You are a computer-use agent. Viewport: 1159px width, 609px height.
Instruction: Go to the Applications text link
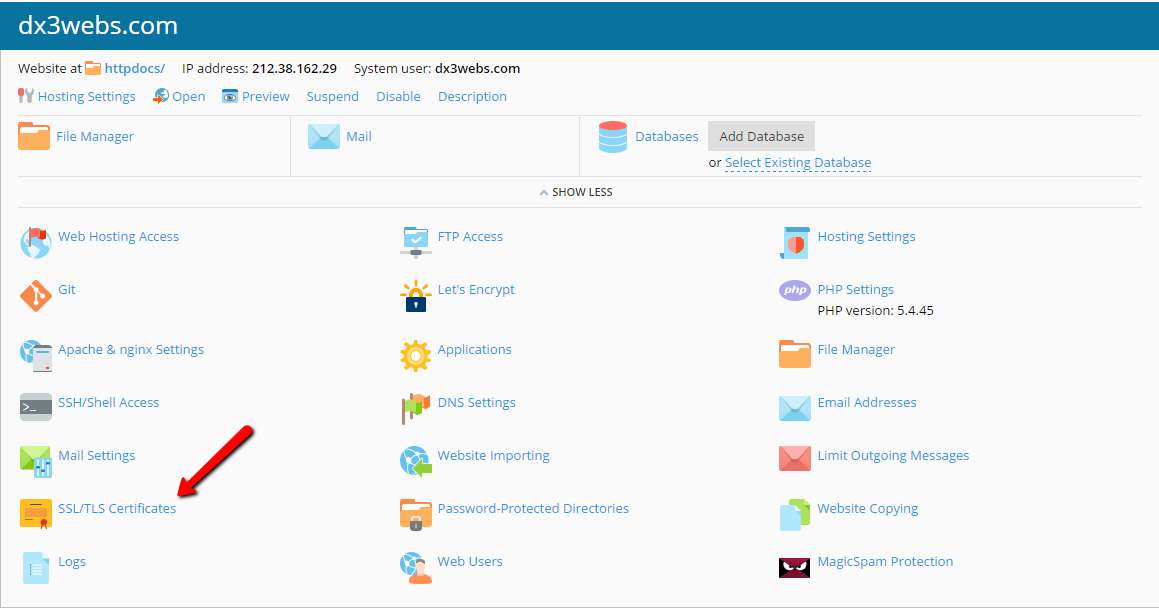pyautogui.click(x=475, y=350)
